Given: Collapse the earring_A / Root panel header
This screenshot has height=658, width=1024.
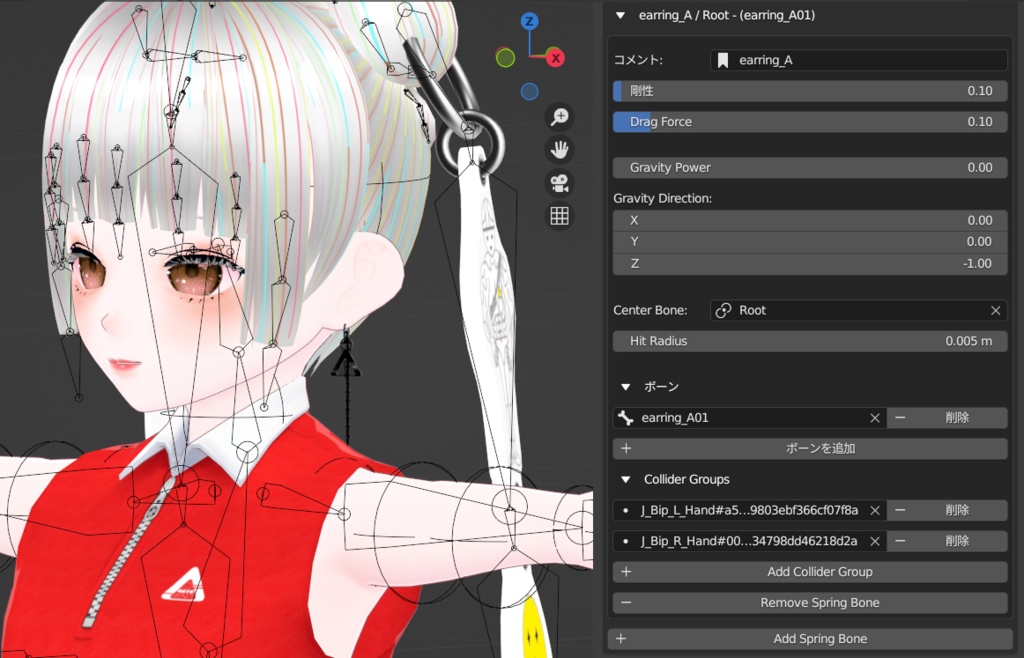Looking at the screenshot, I should pyautogui.click(x=620, y=16).
